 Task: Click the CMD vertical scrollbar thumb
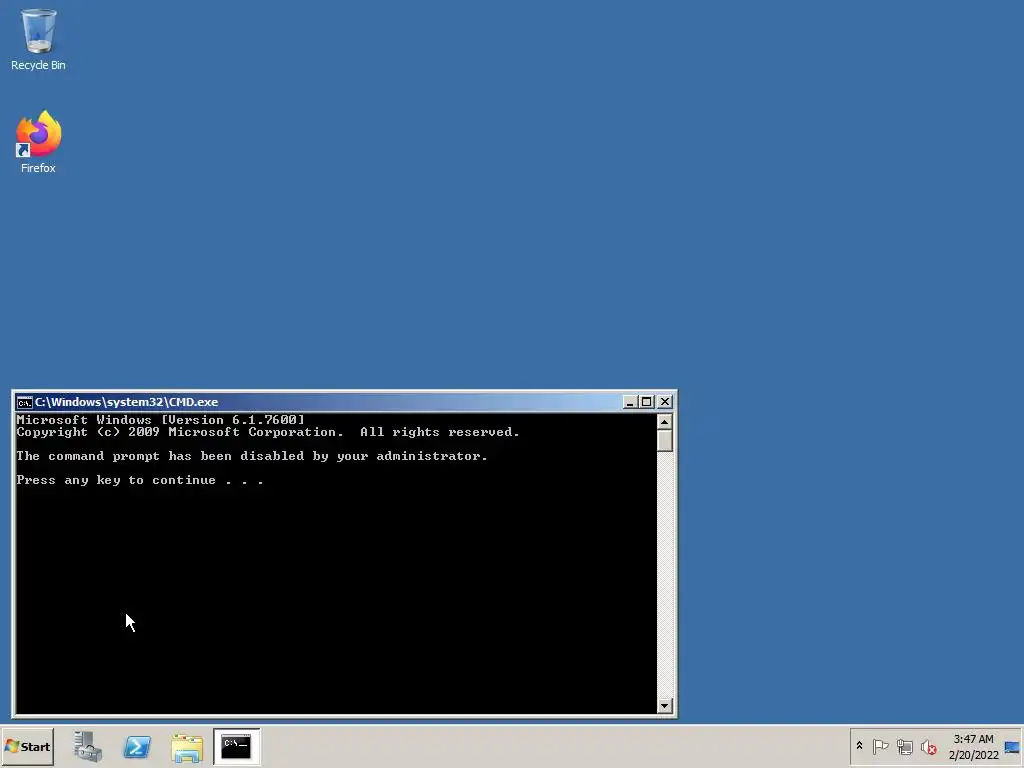coord(664,441)
